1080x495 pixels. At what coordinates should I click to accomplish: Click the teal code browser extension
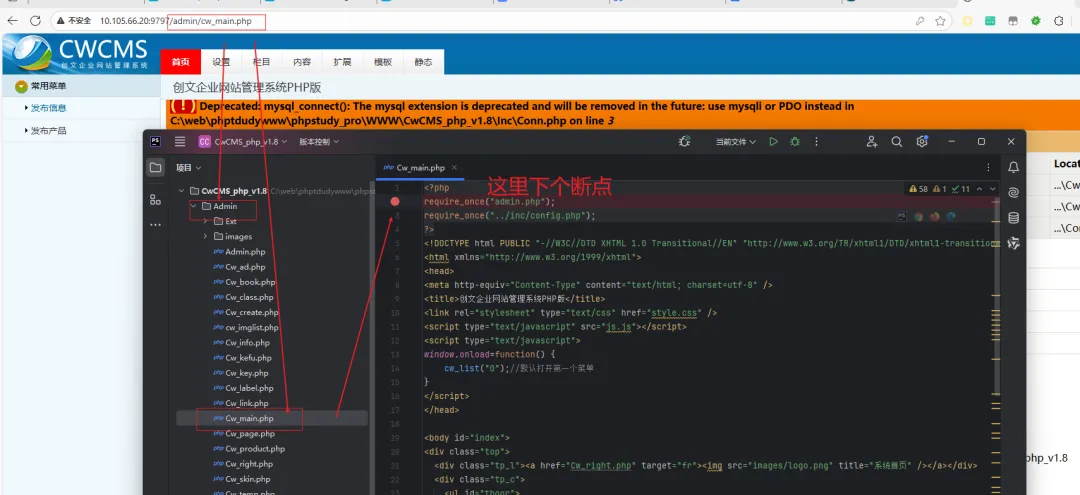click(x=990, y=21)
